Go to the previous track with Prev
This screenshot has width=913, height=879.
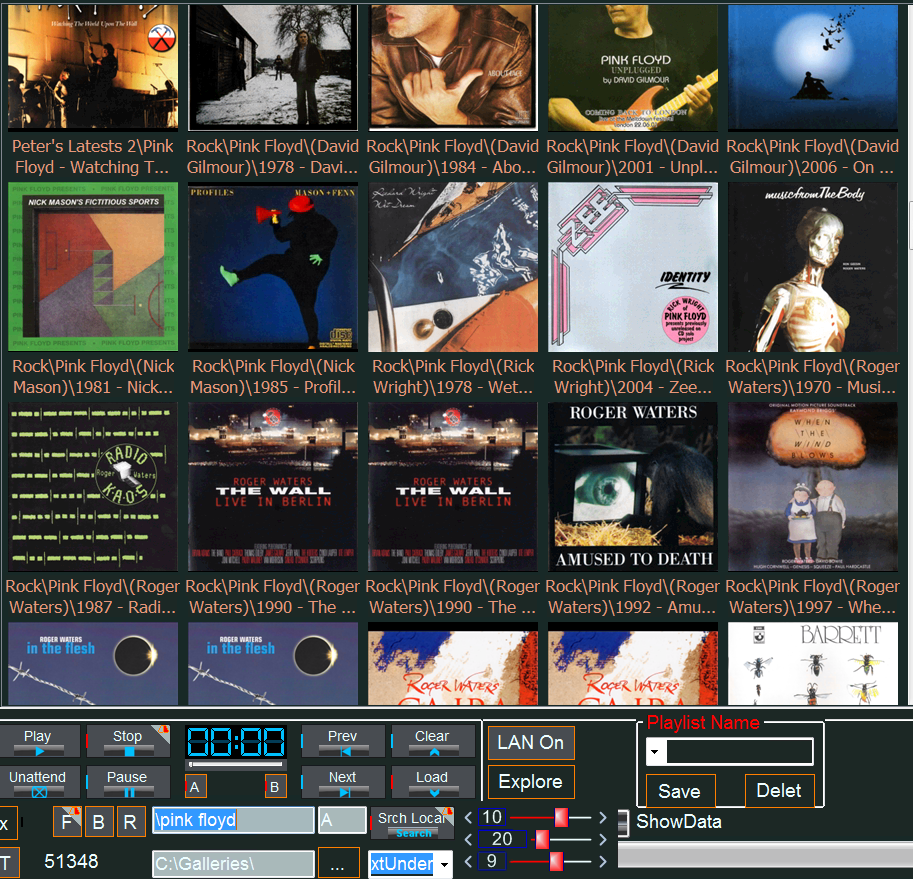[x=343, y=741]
